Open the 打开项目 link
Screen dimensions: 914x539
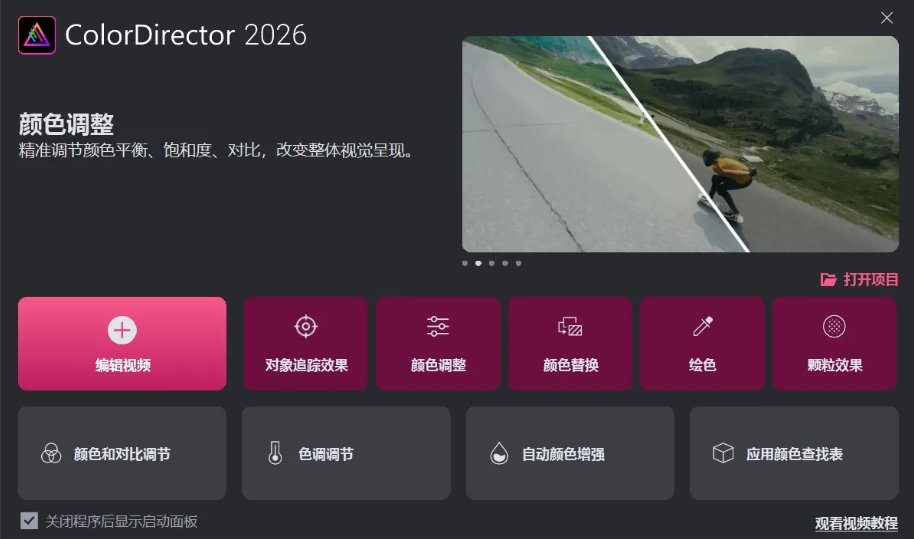[860, 280]
